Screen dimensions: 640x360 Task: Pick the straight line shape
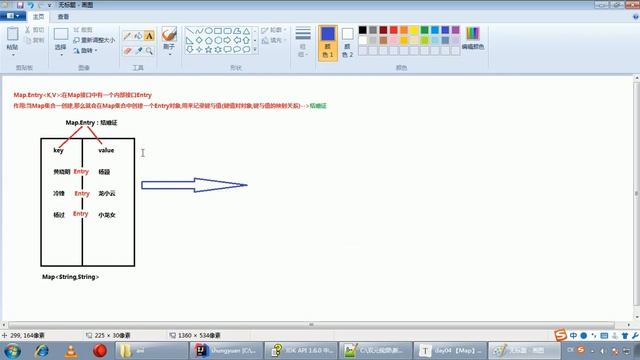click(189, 31)
